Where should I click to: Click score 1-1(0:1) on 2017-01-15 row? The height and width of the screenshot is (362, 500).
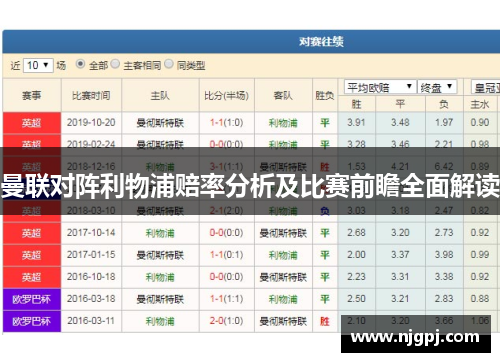(x=227, y=255)
